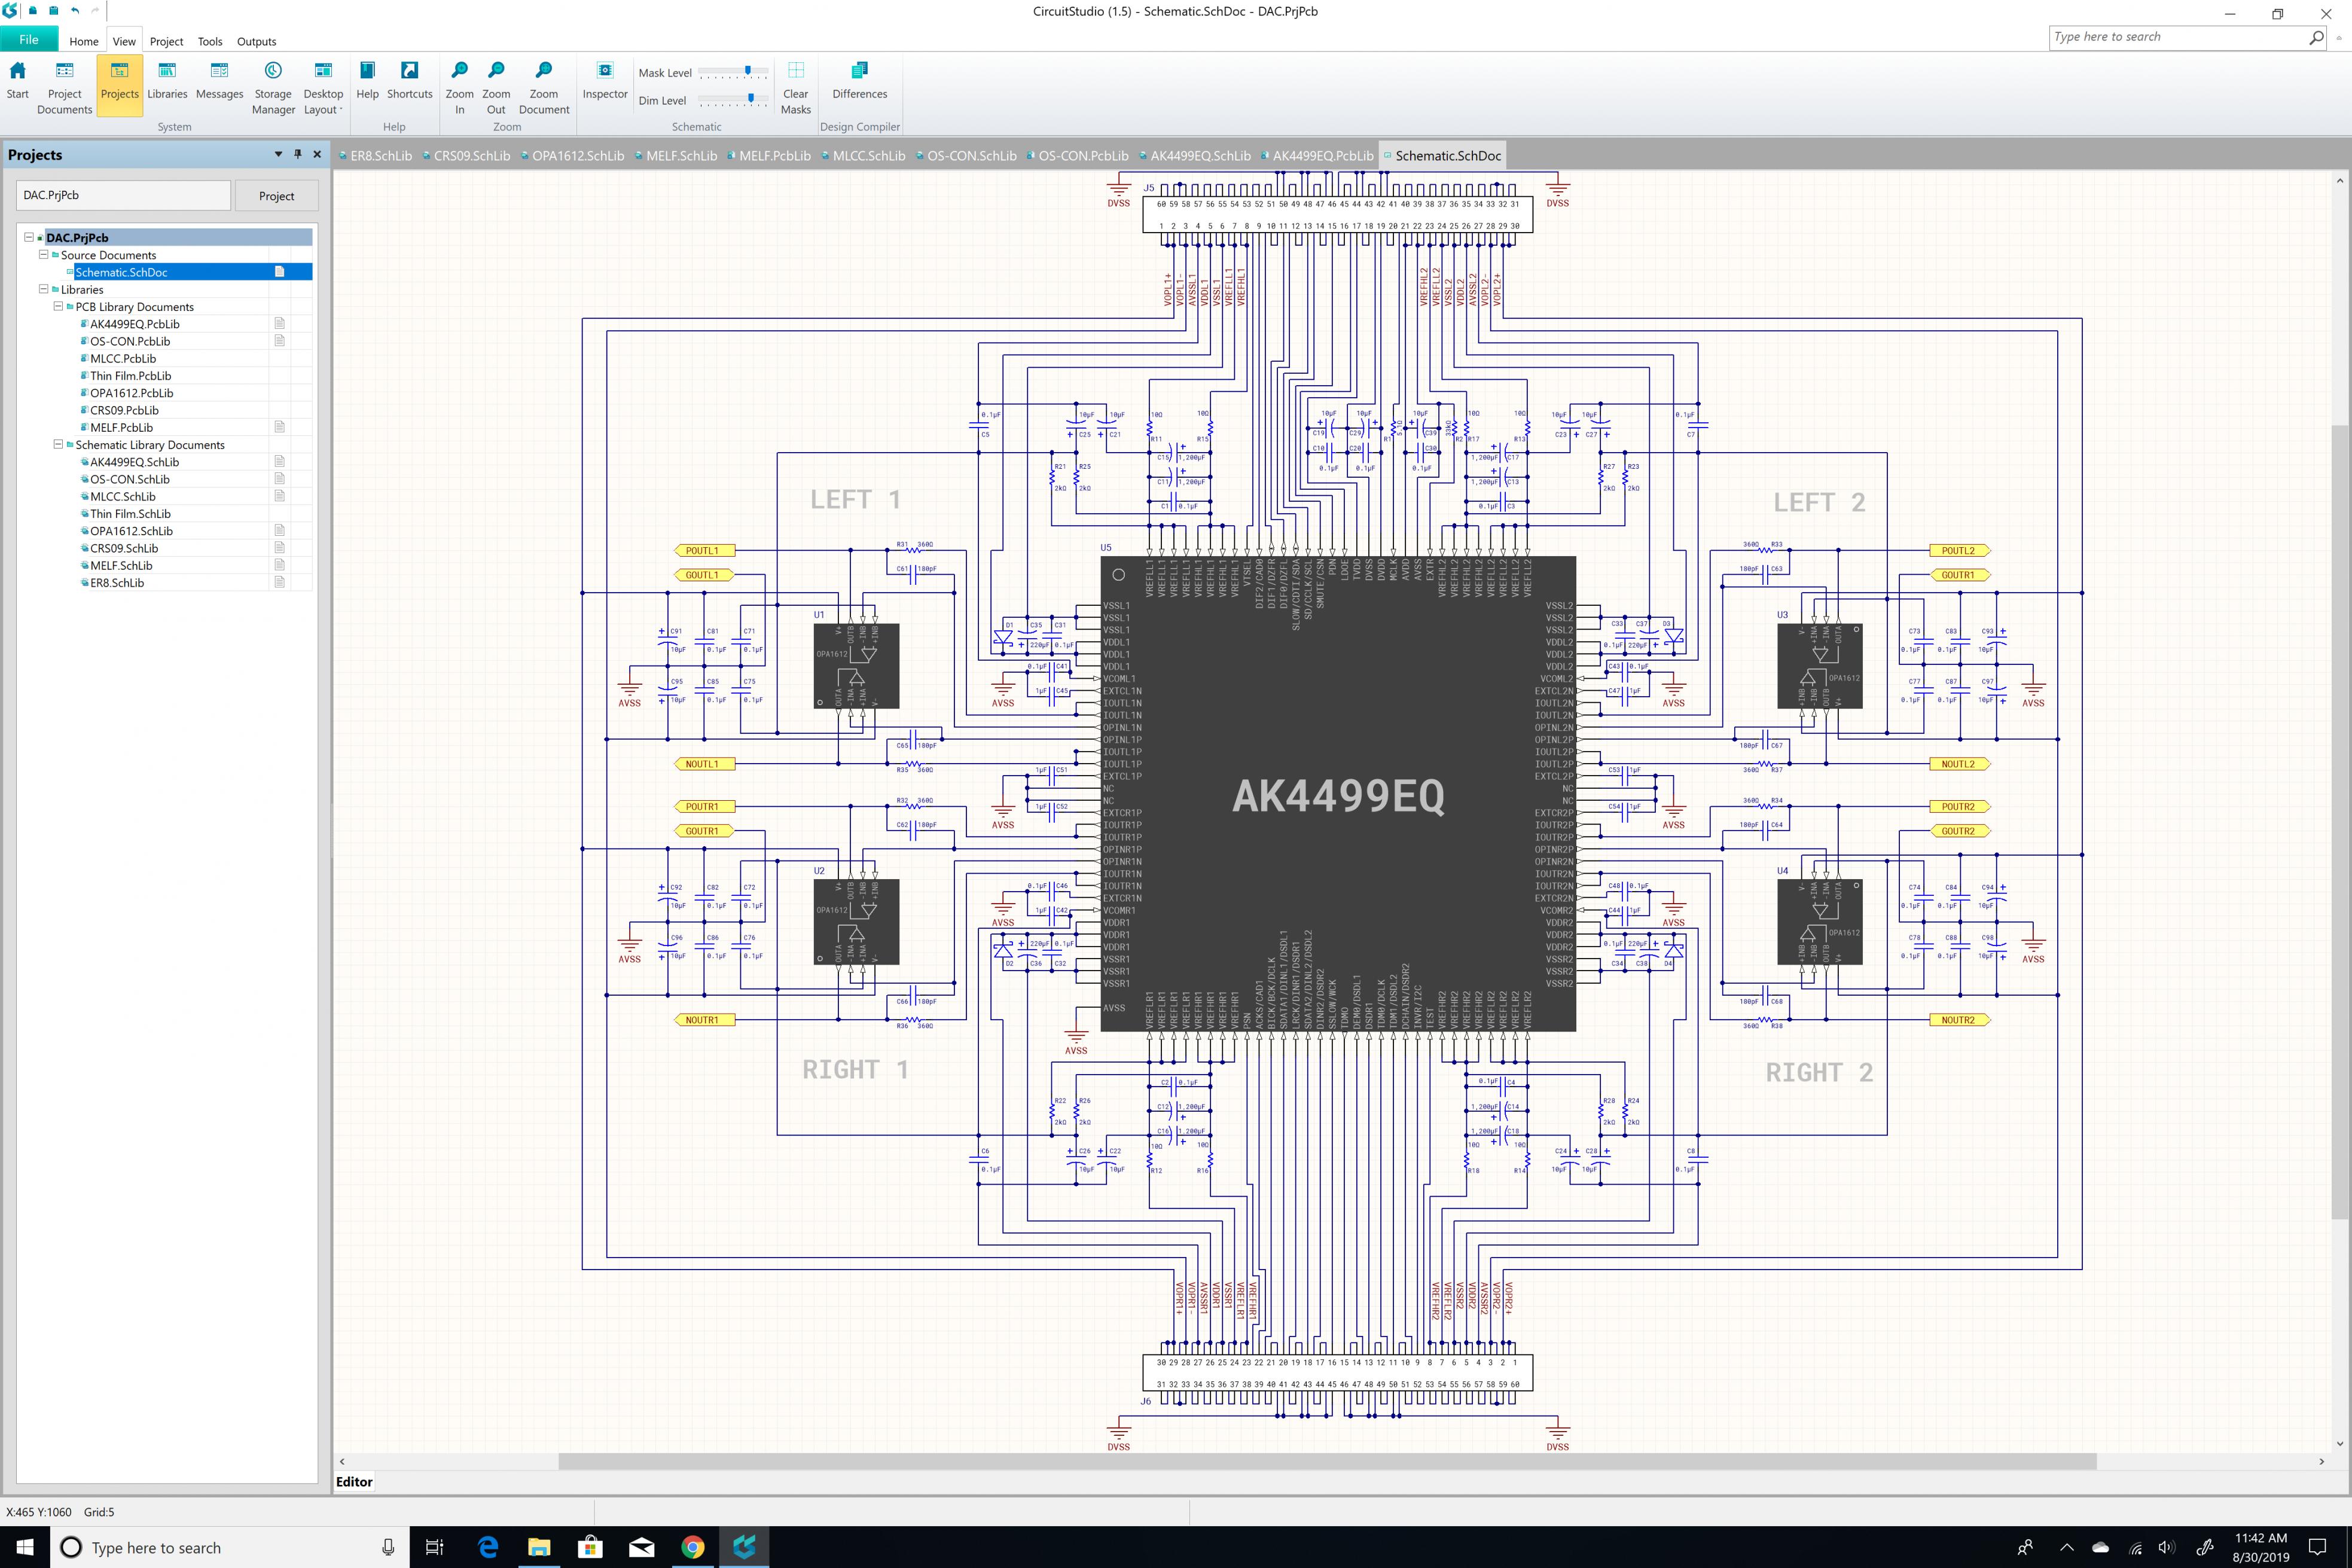Click the Editor tab below schematic
The height and width of the screenshot is (1568, 2352).
click(354, 1481)
